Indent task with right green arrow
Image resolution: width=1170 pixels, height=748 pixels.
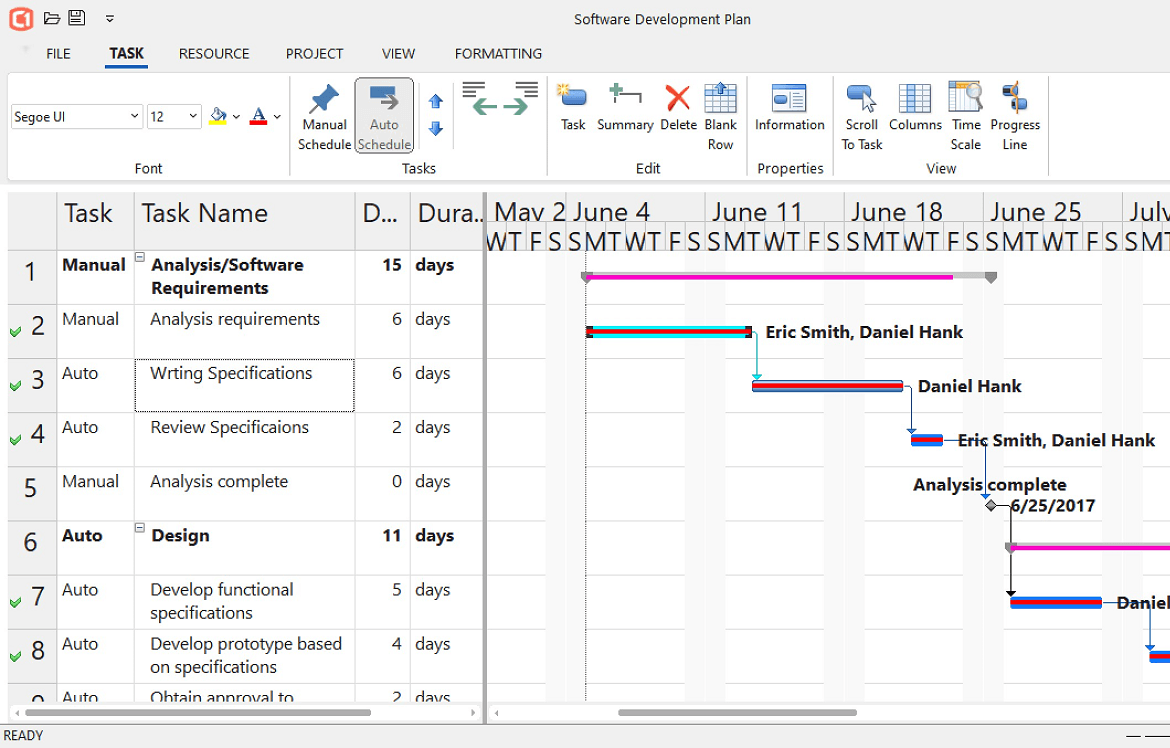520,99
